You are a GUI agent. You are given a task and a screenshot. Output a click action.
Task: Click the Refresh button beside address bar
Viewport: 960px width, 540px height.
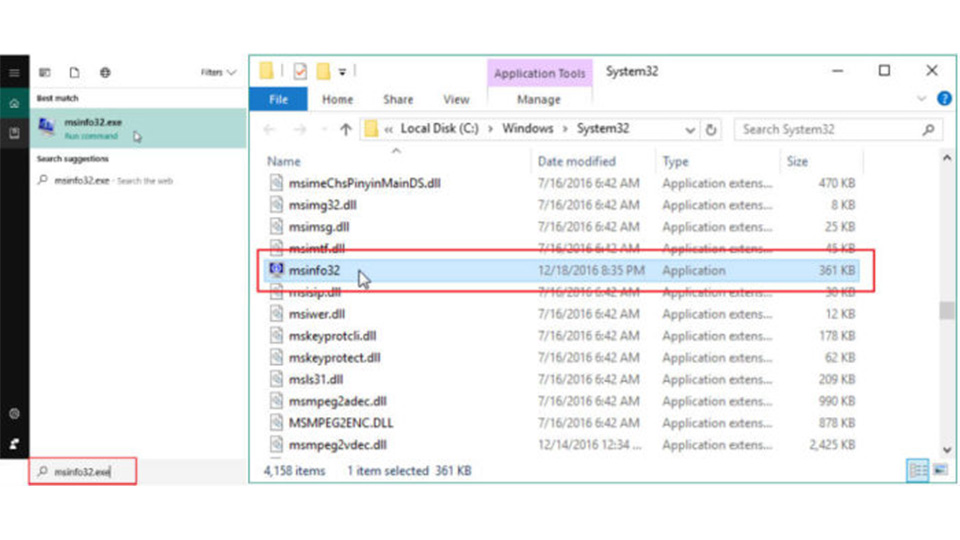coord(712,129)
